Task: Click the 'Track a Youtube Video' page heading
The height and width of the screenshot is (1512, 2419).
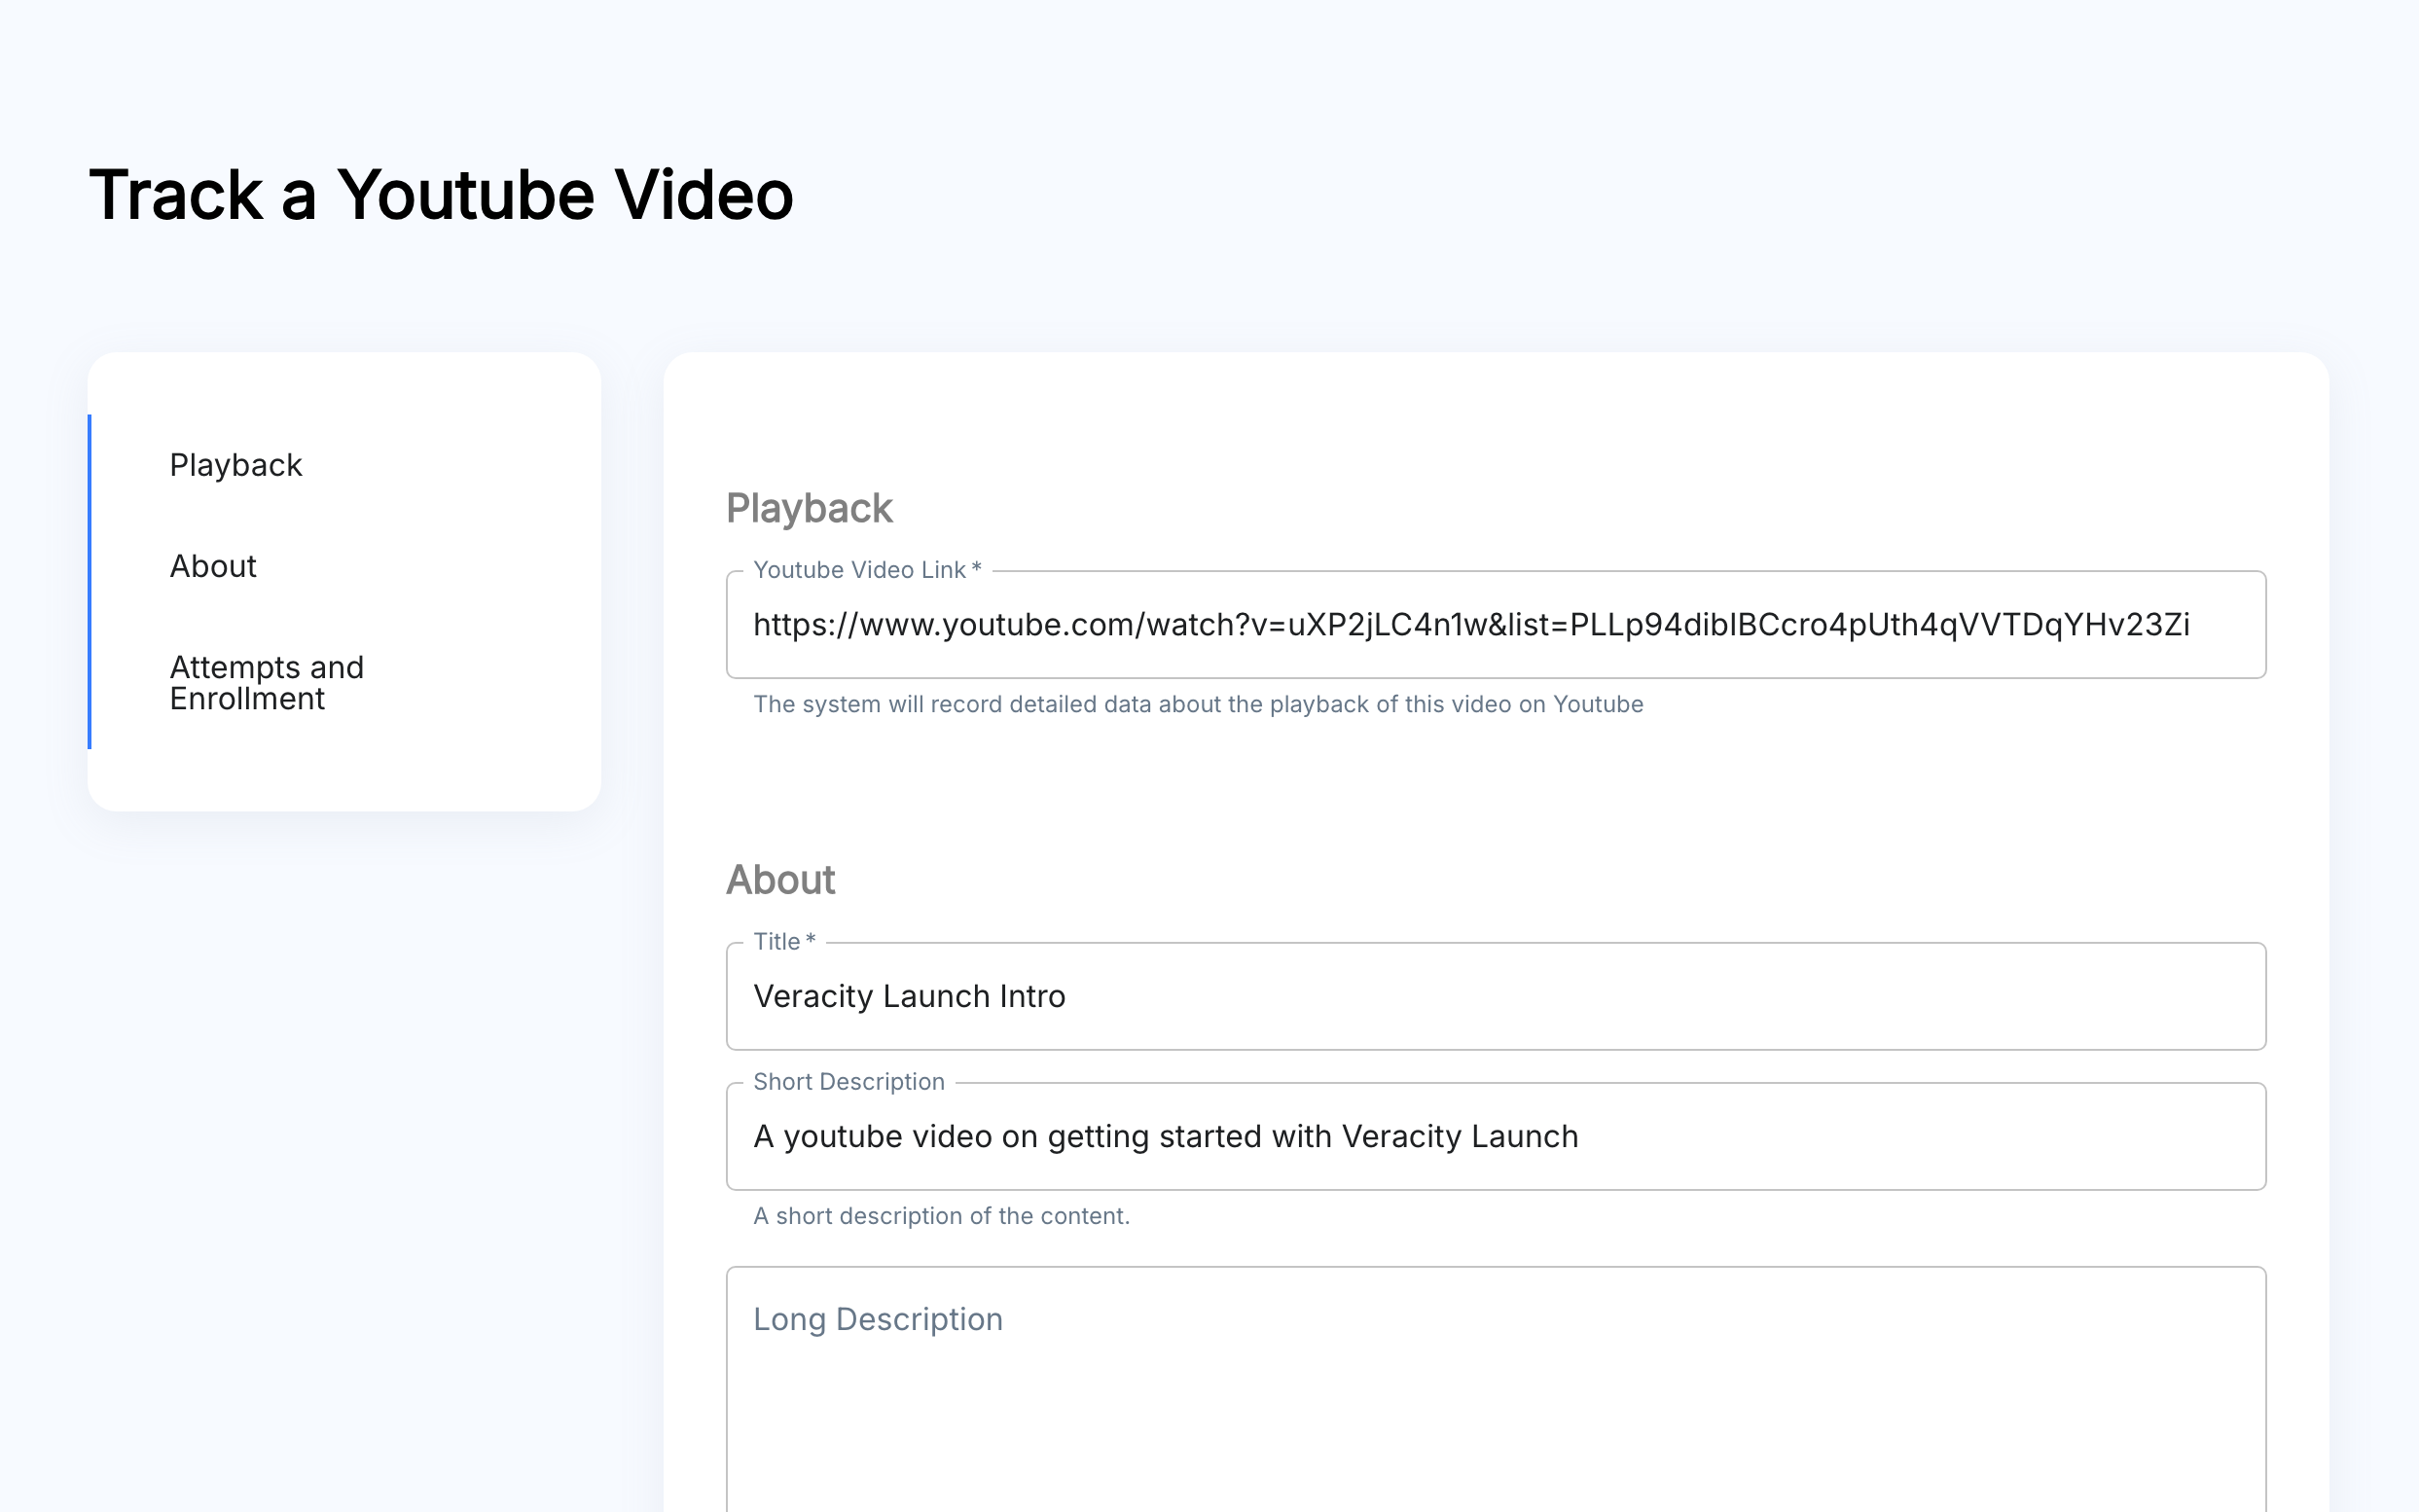Action: 441,194
